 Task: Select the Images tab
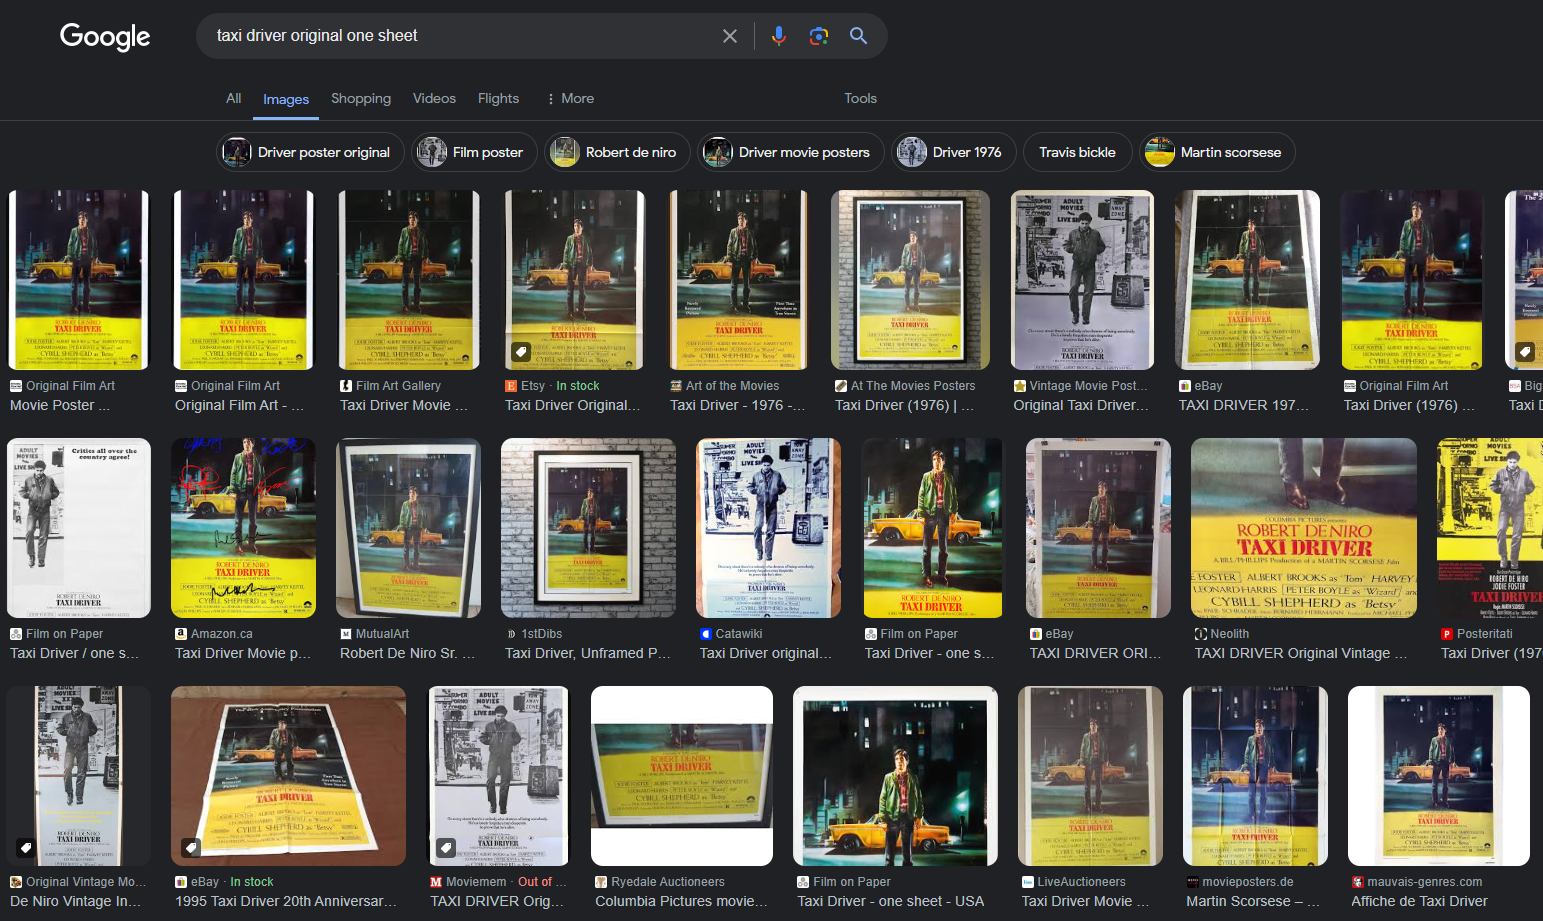(286, 99)
